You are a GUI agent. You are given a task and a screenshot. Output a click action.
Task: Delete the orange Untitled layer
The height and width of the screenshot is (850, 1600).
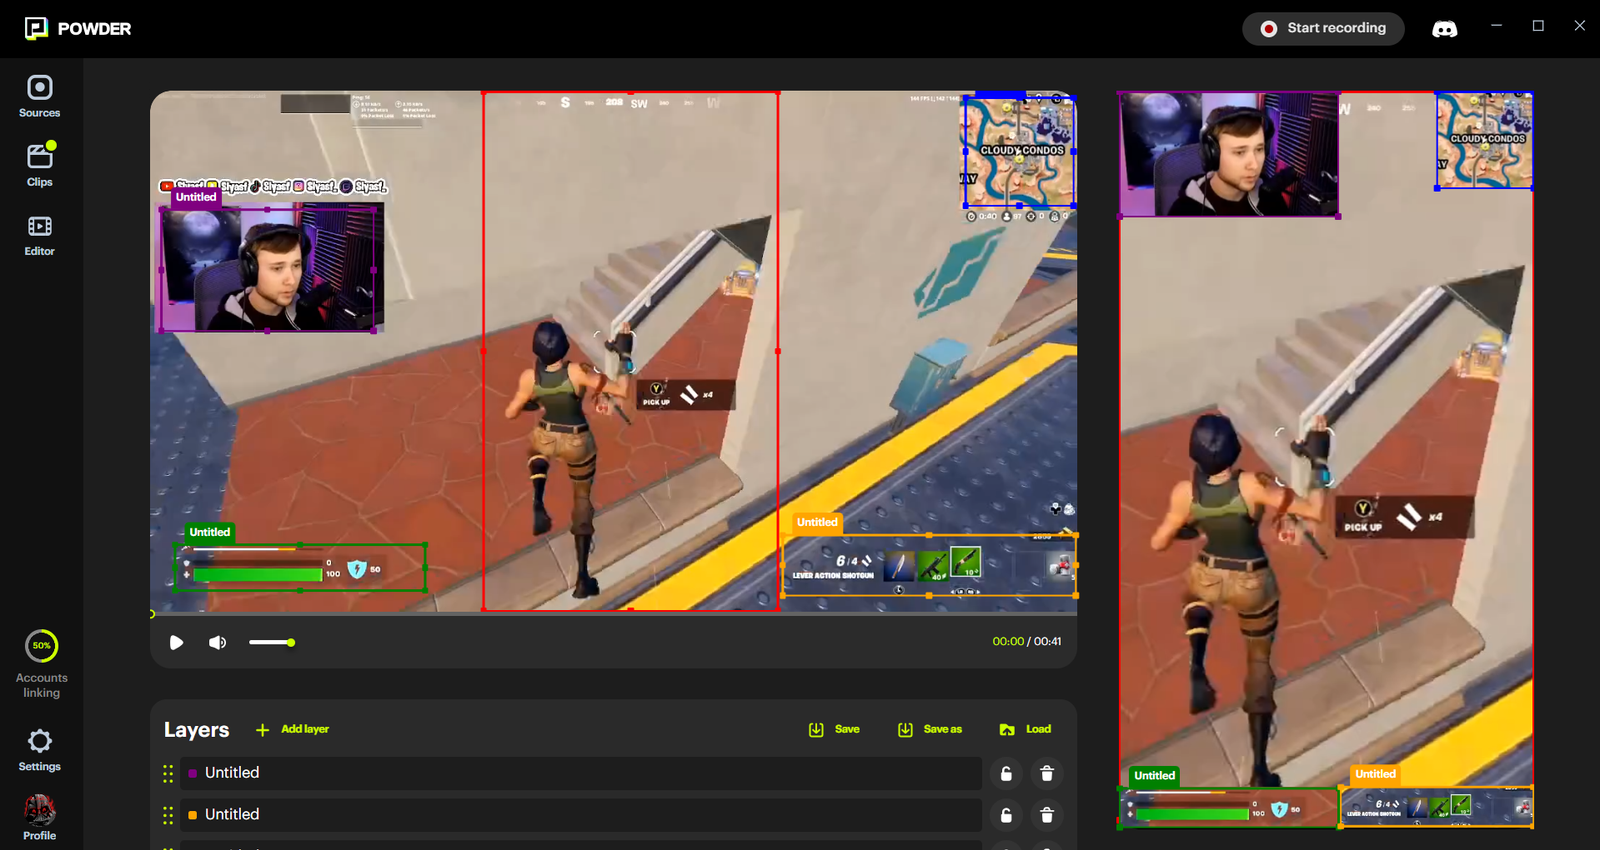pos(1047,815)
